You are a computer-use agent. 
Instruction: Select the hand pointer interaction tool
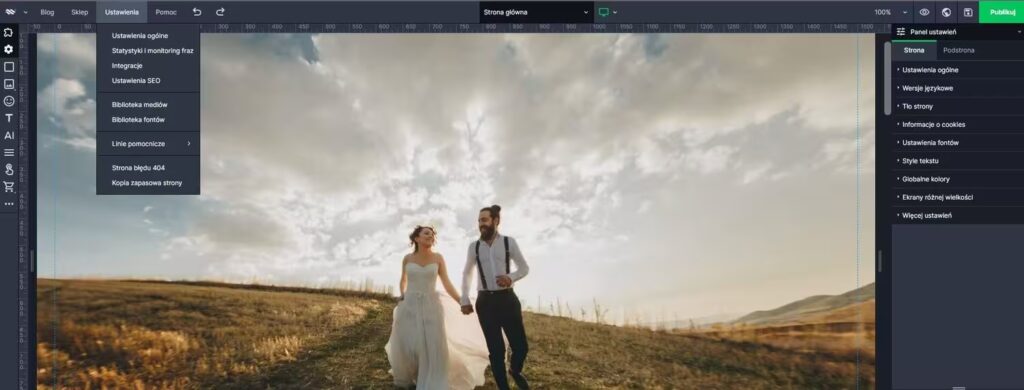8,170
